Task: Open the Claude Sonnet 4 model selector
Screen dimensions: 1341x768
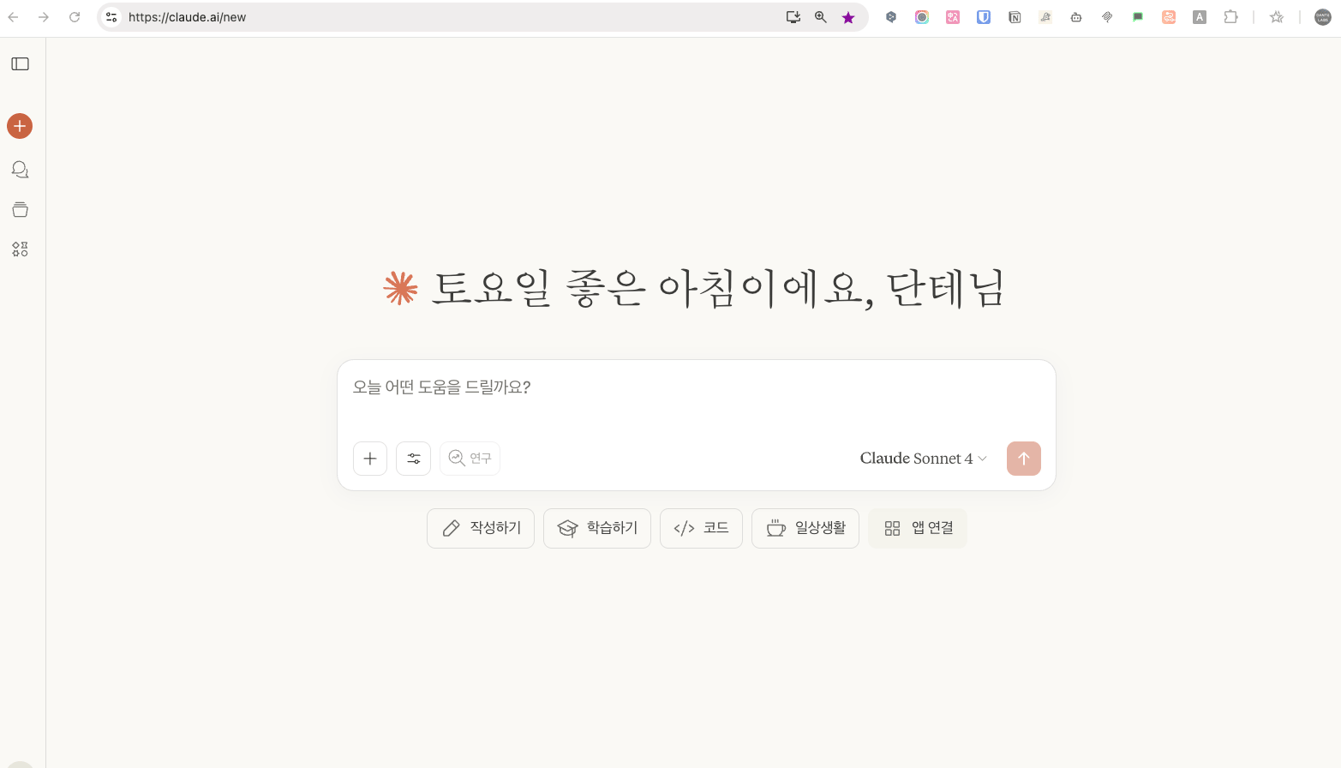Action: click(x=923, y=458)
